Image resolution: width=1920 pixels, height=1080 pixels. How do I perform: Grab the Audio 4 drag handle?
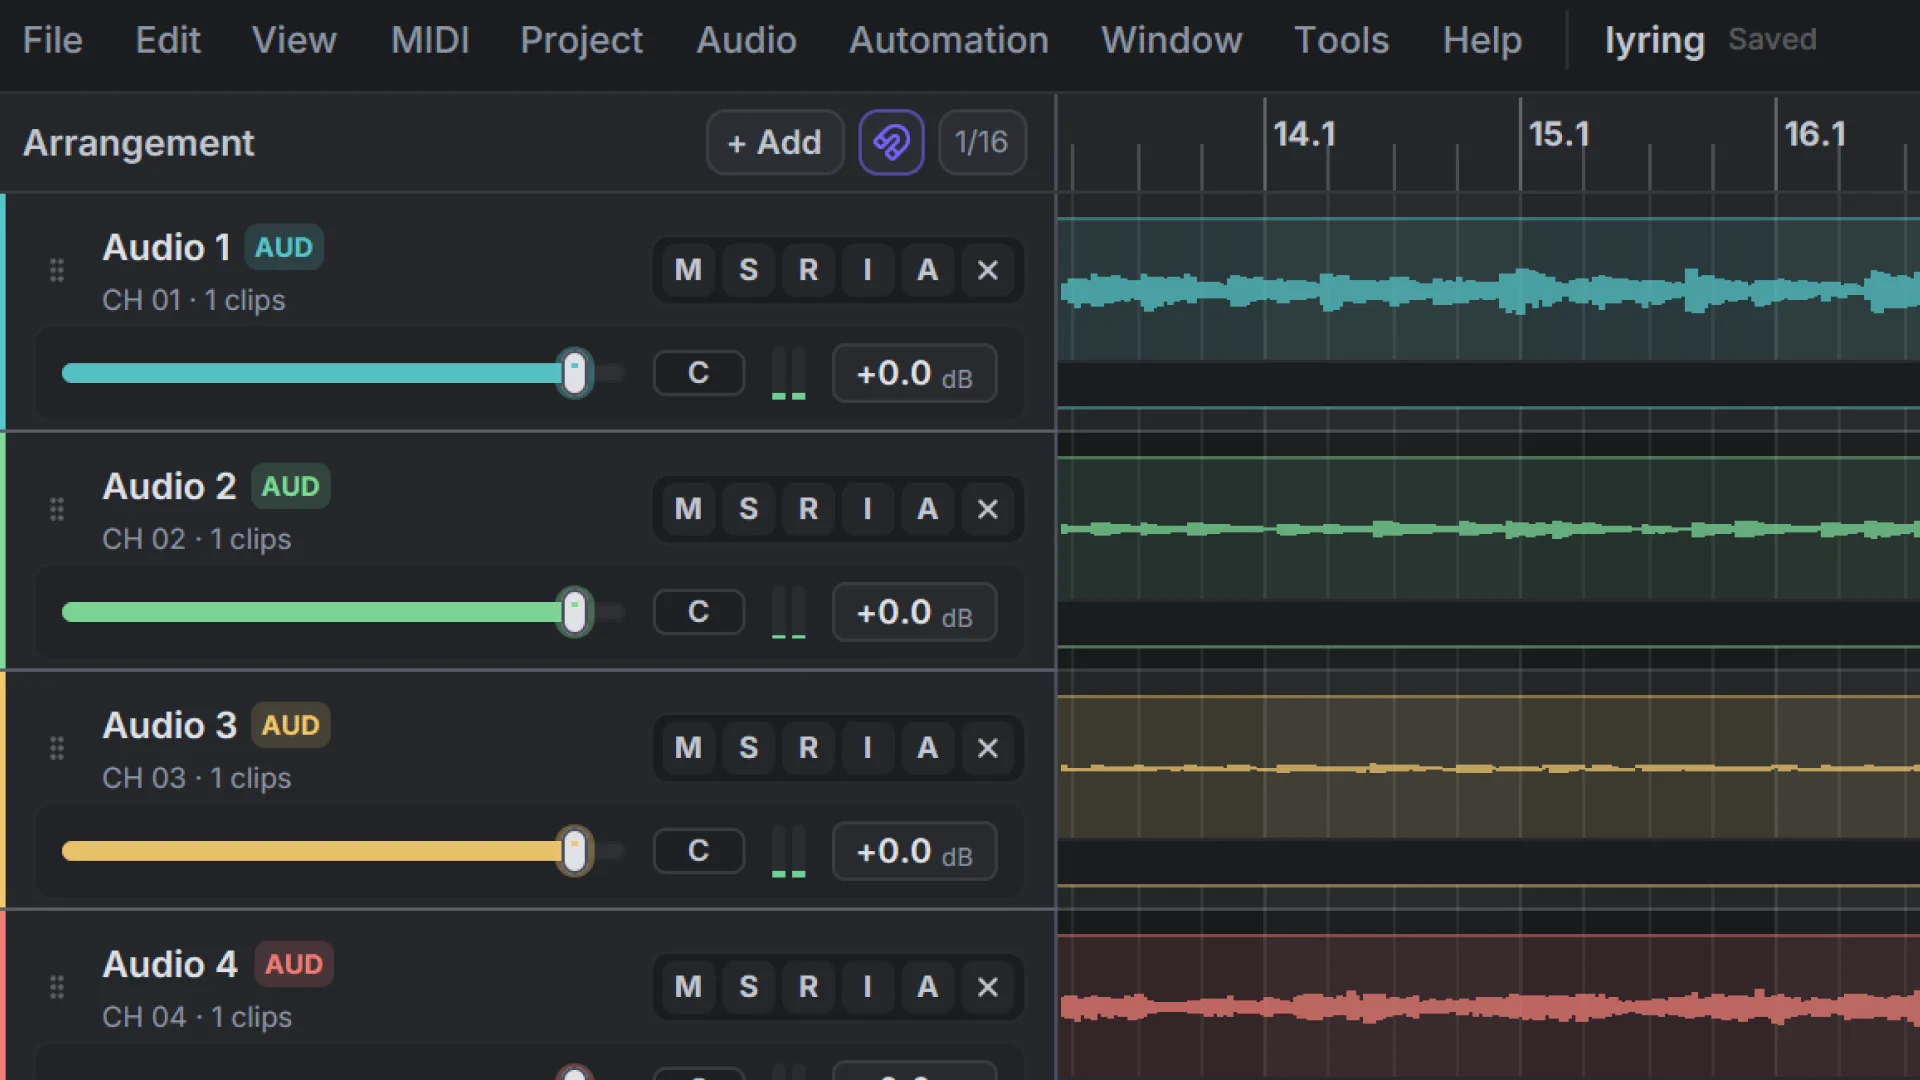[57, 987]
